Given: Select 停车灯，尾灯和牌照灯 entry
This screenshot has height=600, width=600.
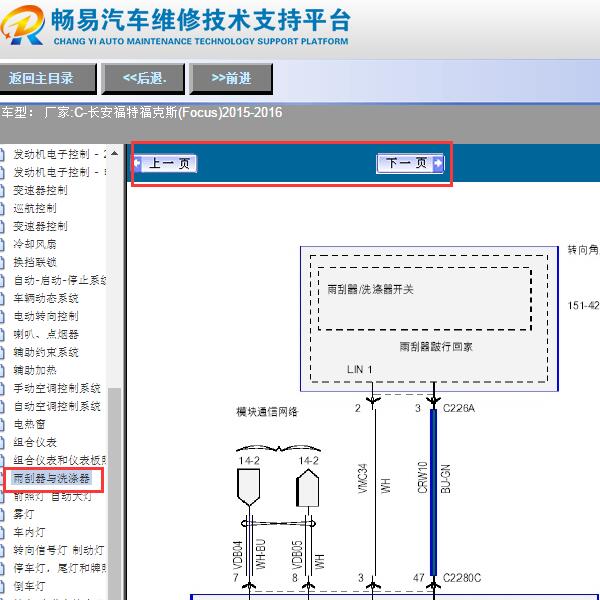Looking at the screenshot, I should pos(60,568).
